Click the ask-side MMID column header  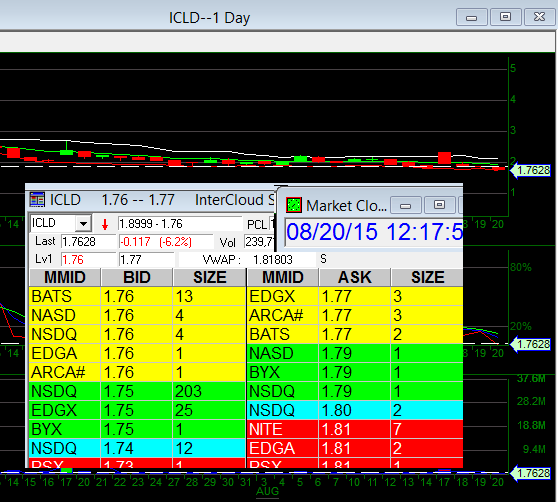click(283, 277)
